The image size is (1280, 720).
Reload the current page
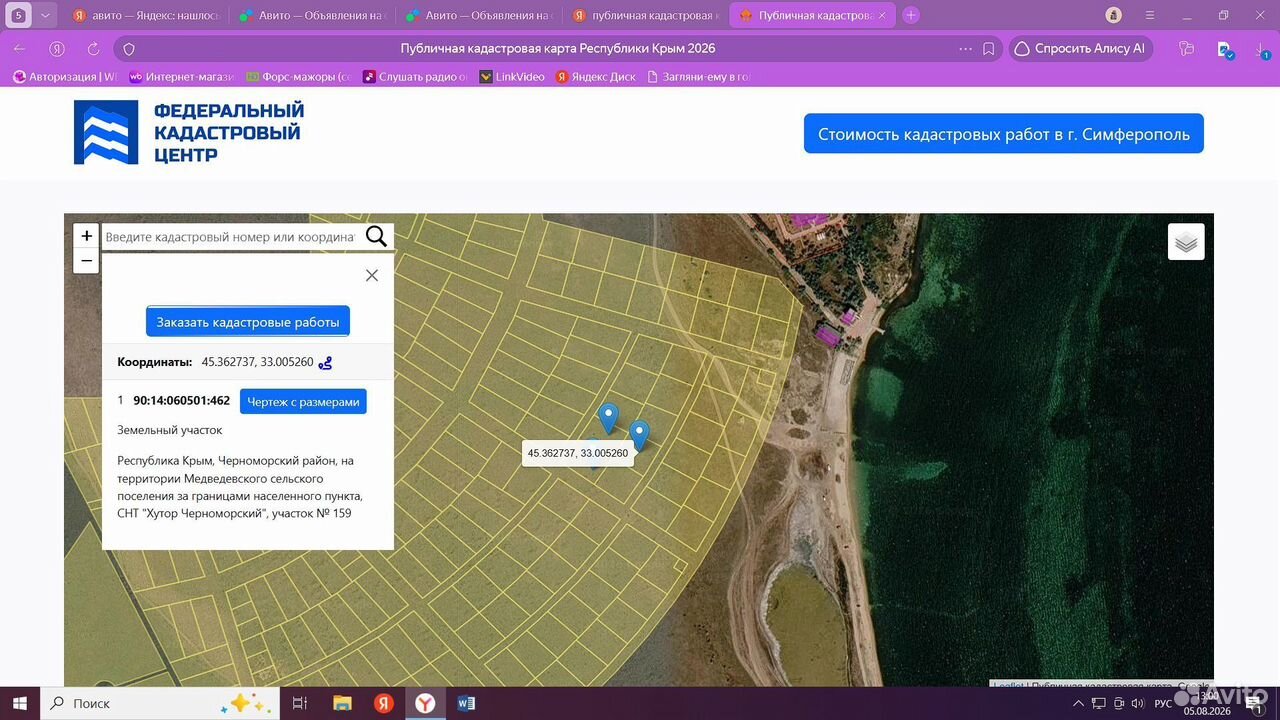coord(93,48)
